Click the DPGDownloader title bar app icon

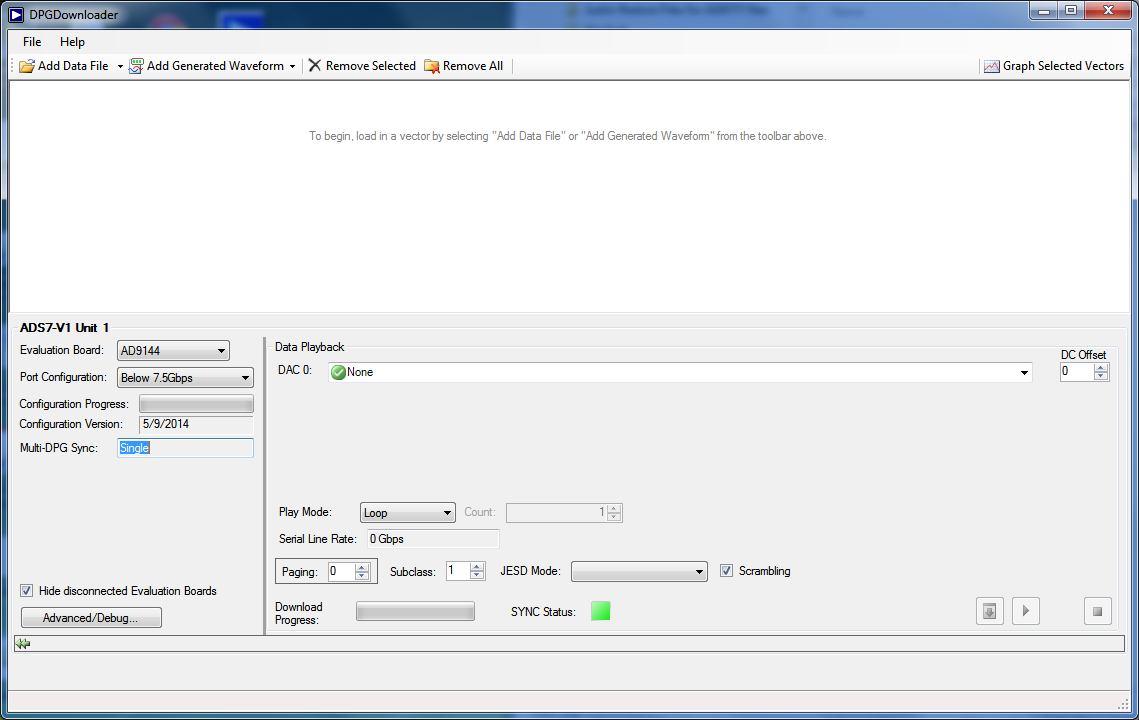point(15,15)
